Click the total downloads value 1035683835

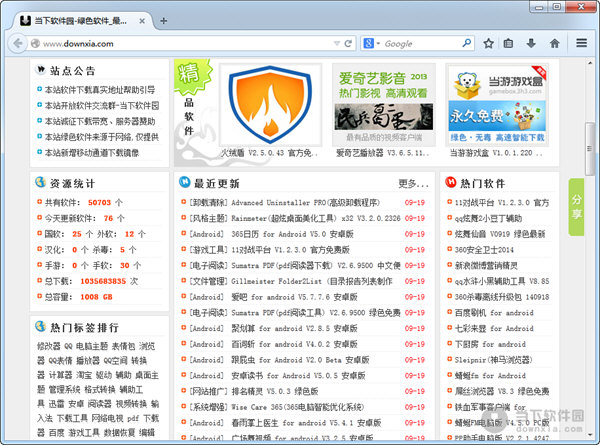(x=103, y=281)
